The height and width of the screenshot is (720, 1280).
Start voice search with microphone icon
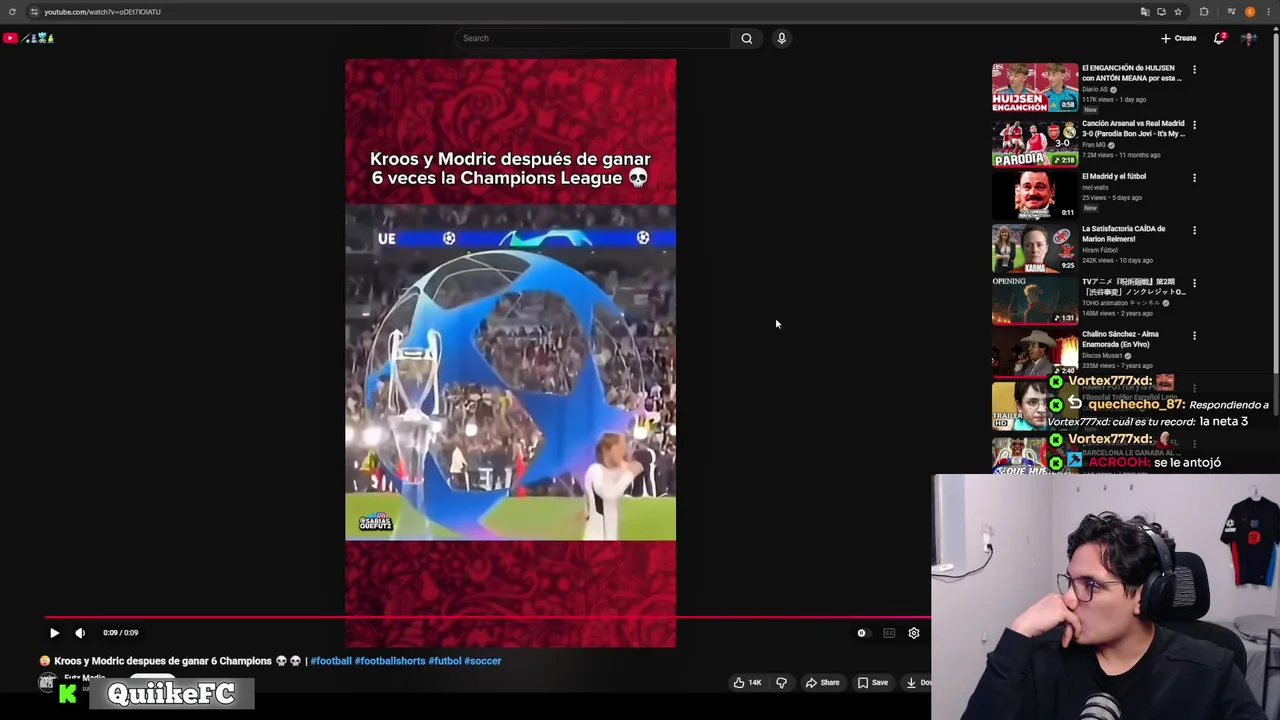(x=782, y=38)
